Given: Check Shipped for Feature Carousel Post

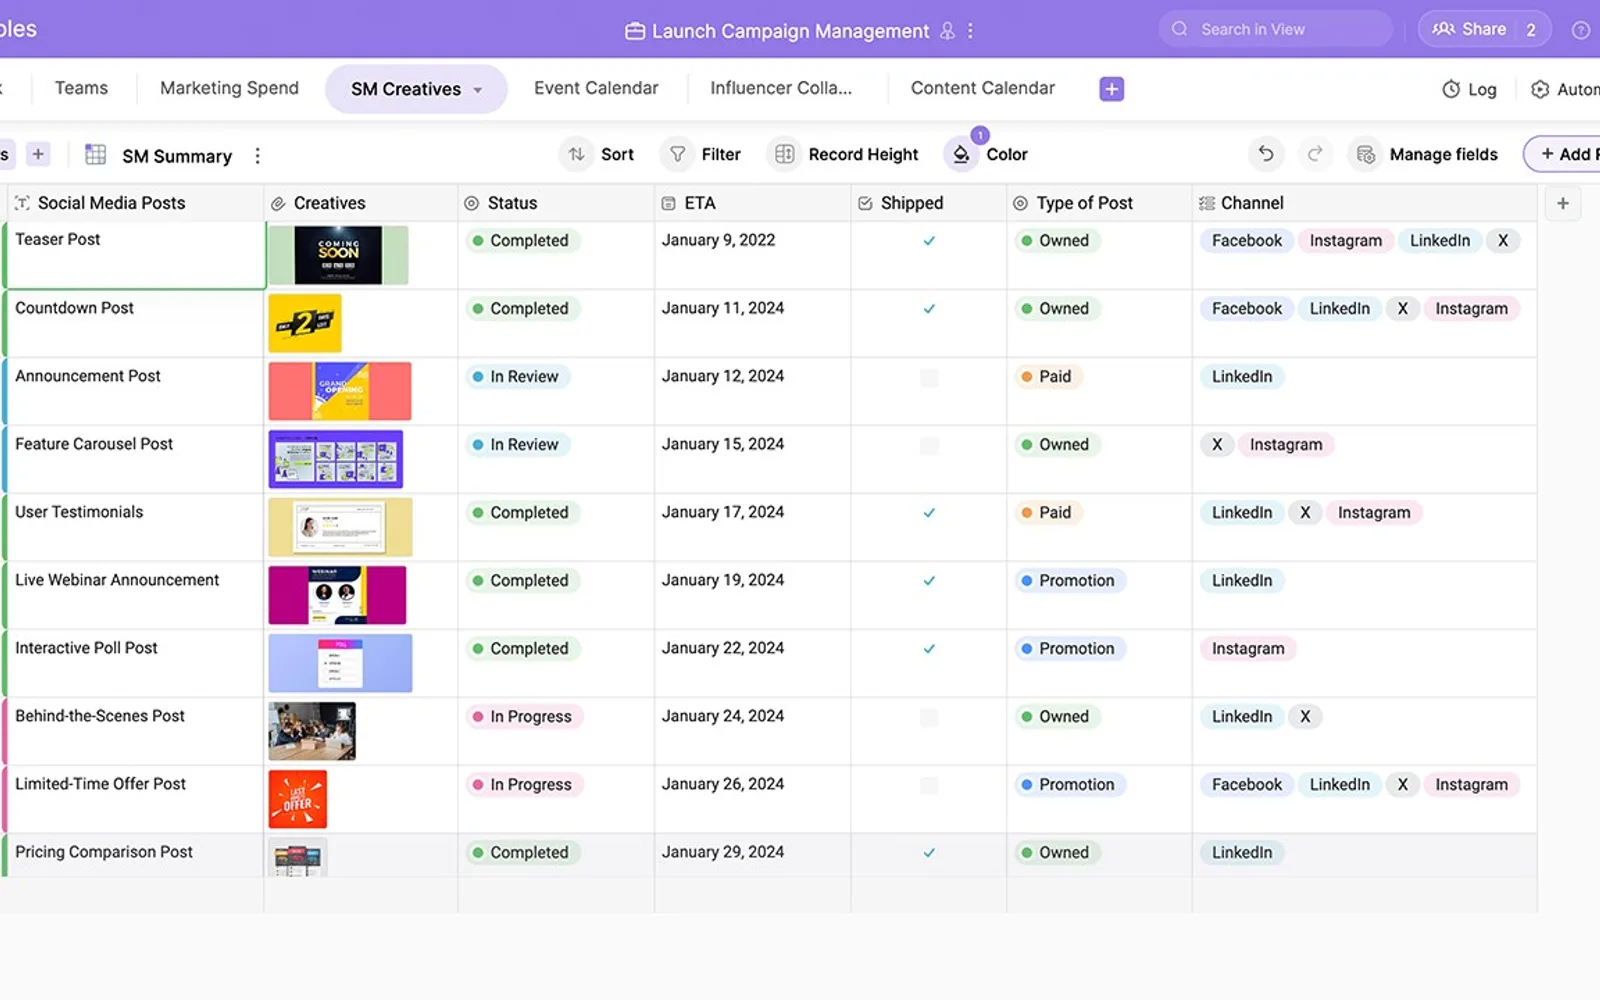Looking at the screenshot, I should (929, 445).
